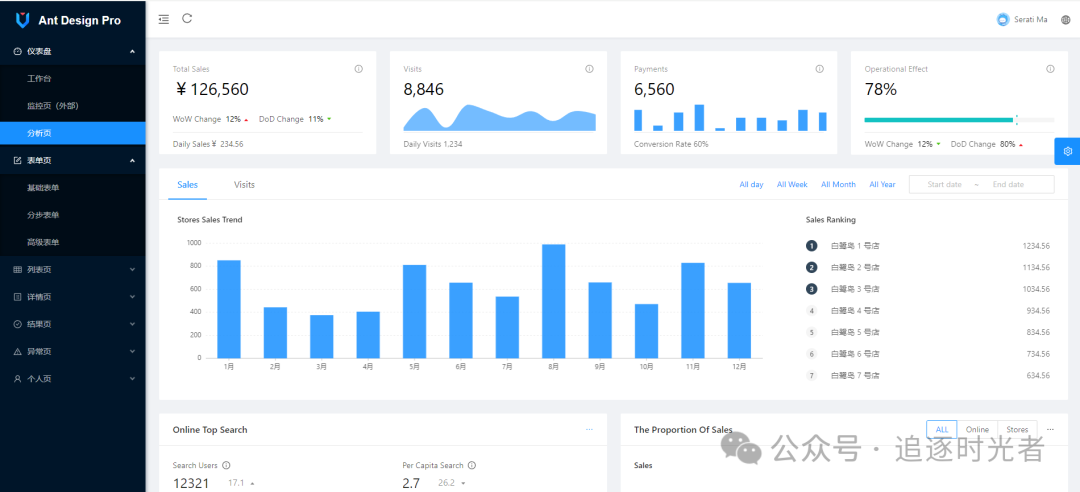The height and width of the screenshot is (492, 1080).
Task: Open the blue settings gear drawer
Action: (1067, 151)
